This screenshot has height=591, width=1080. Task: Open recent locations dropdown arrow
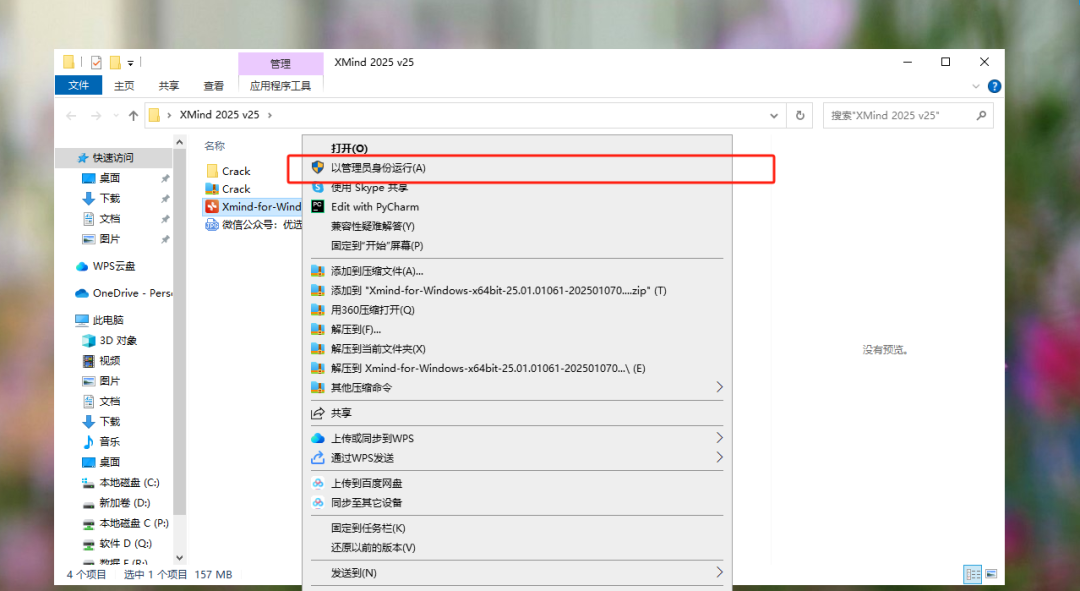click(x=116, y=115)
